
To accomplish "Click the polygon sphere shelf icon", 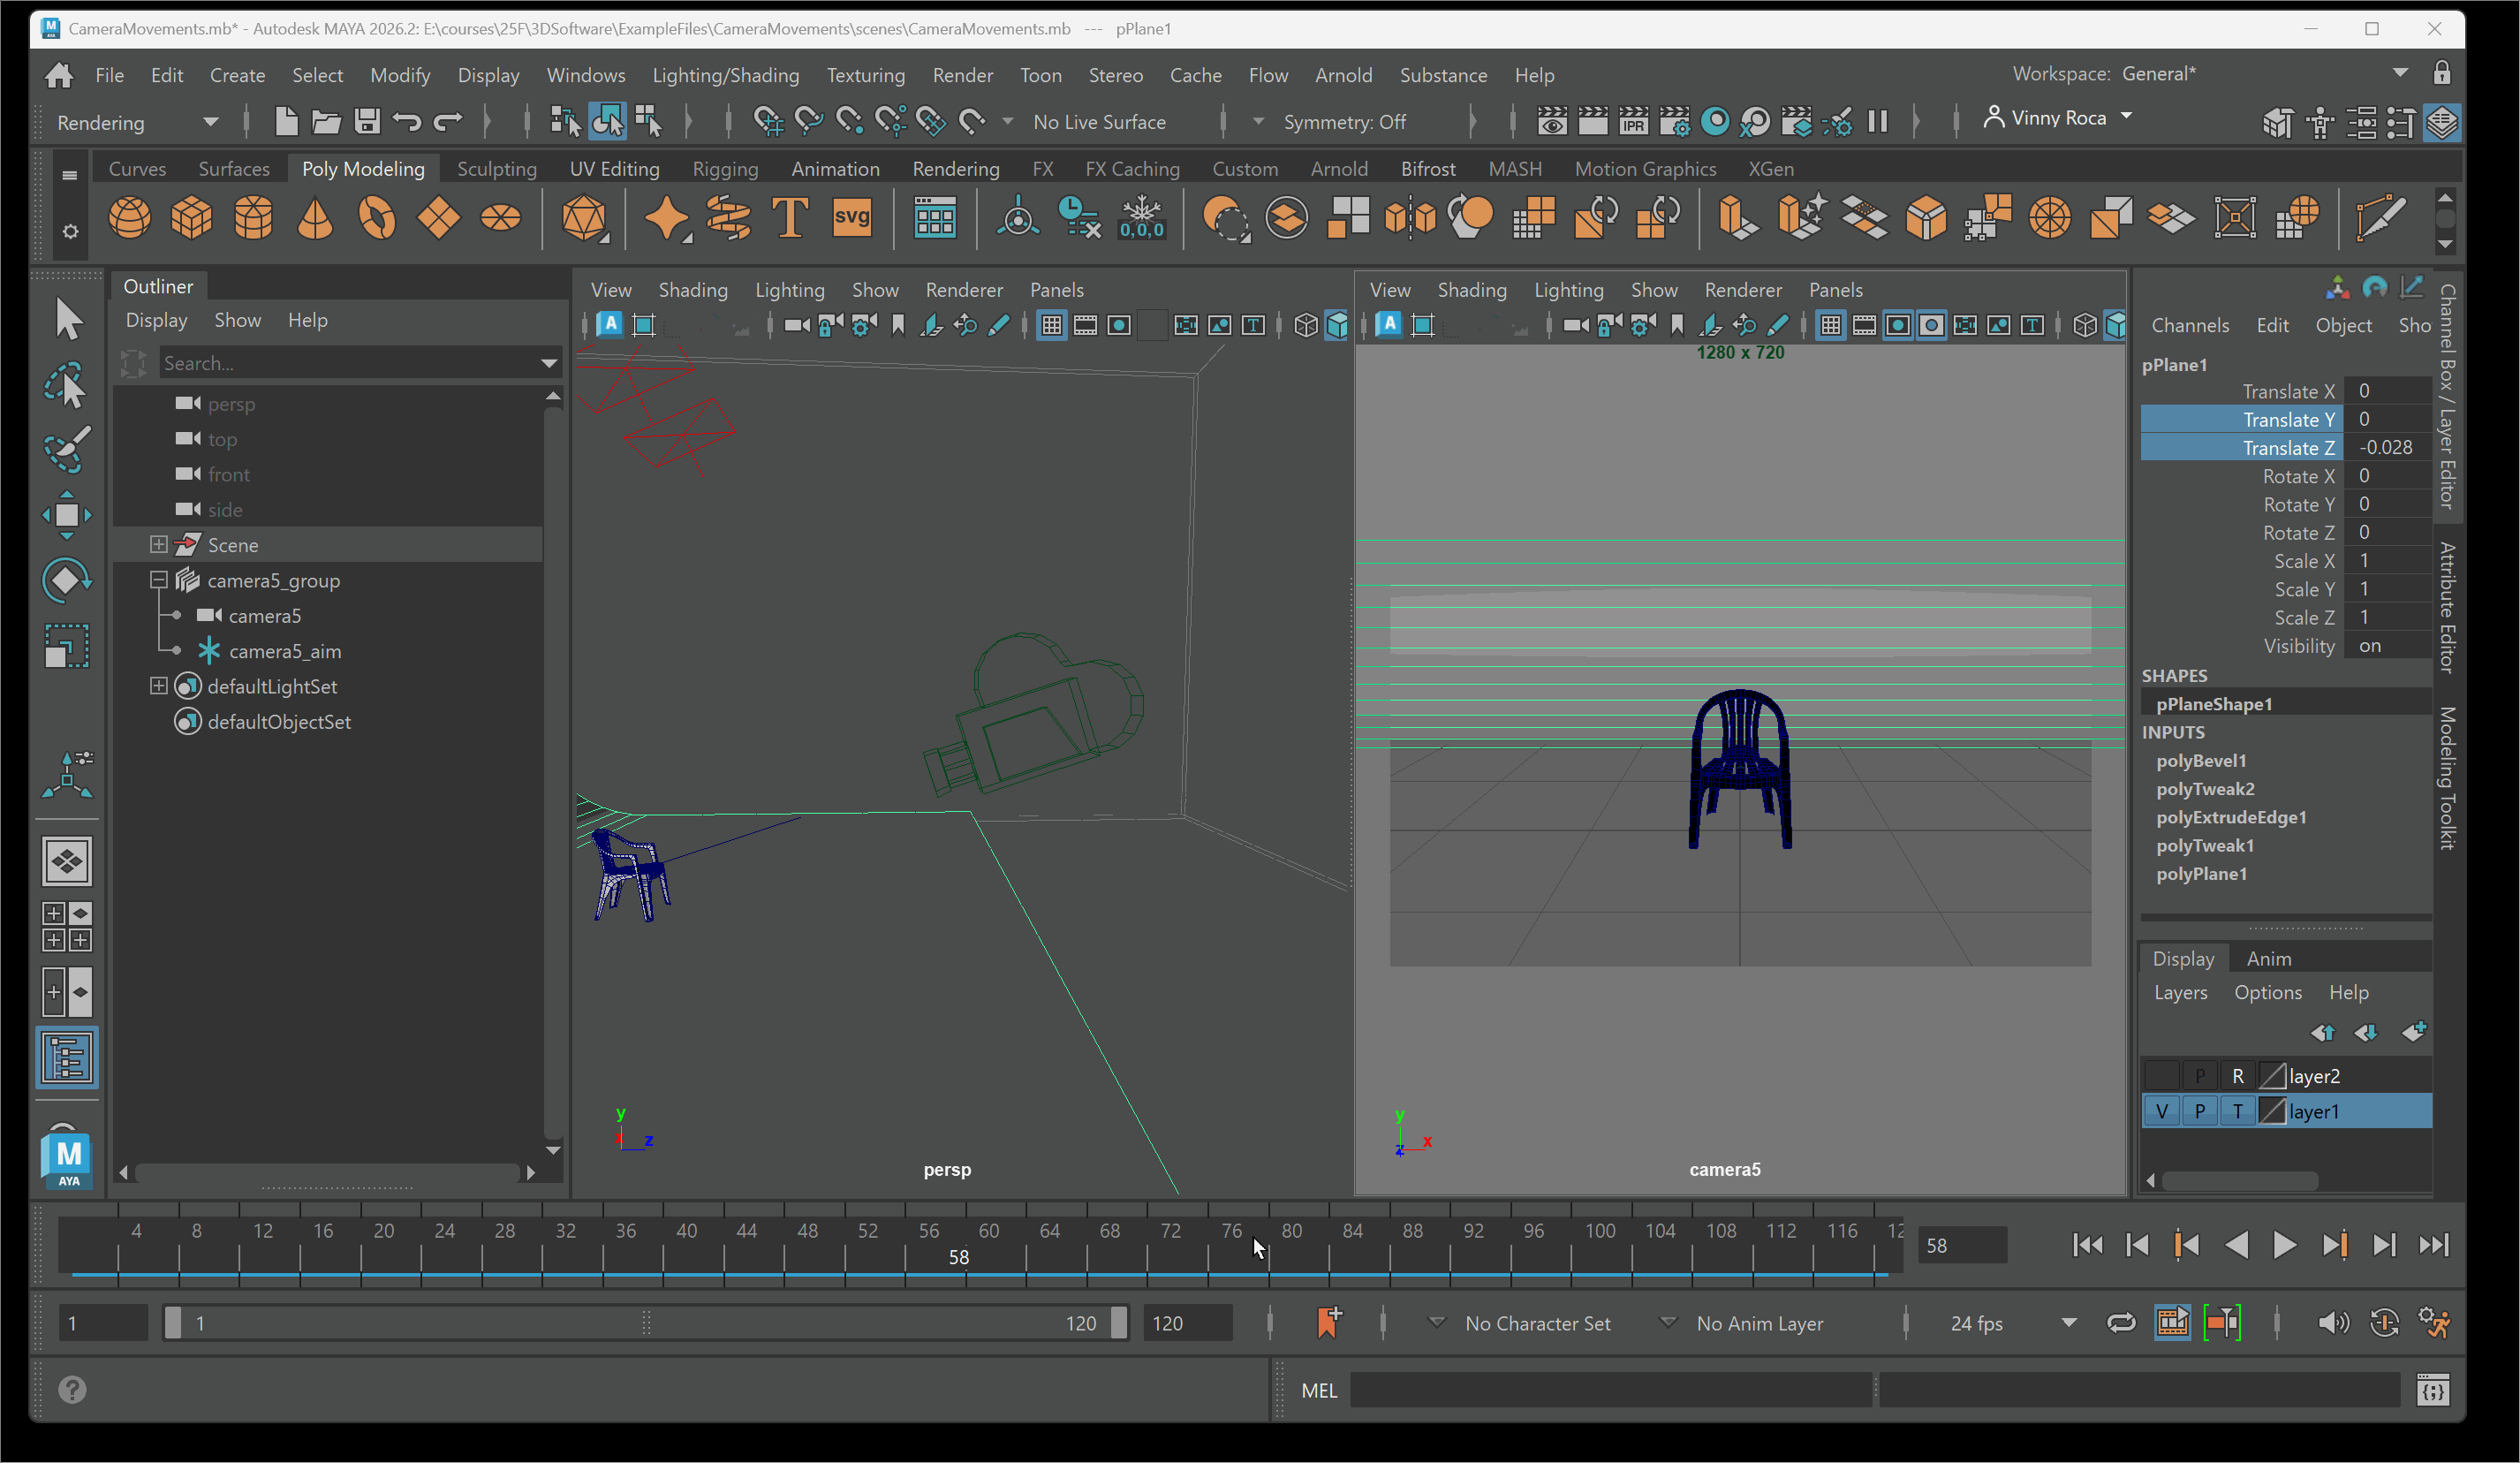I will (129, 218).
